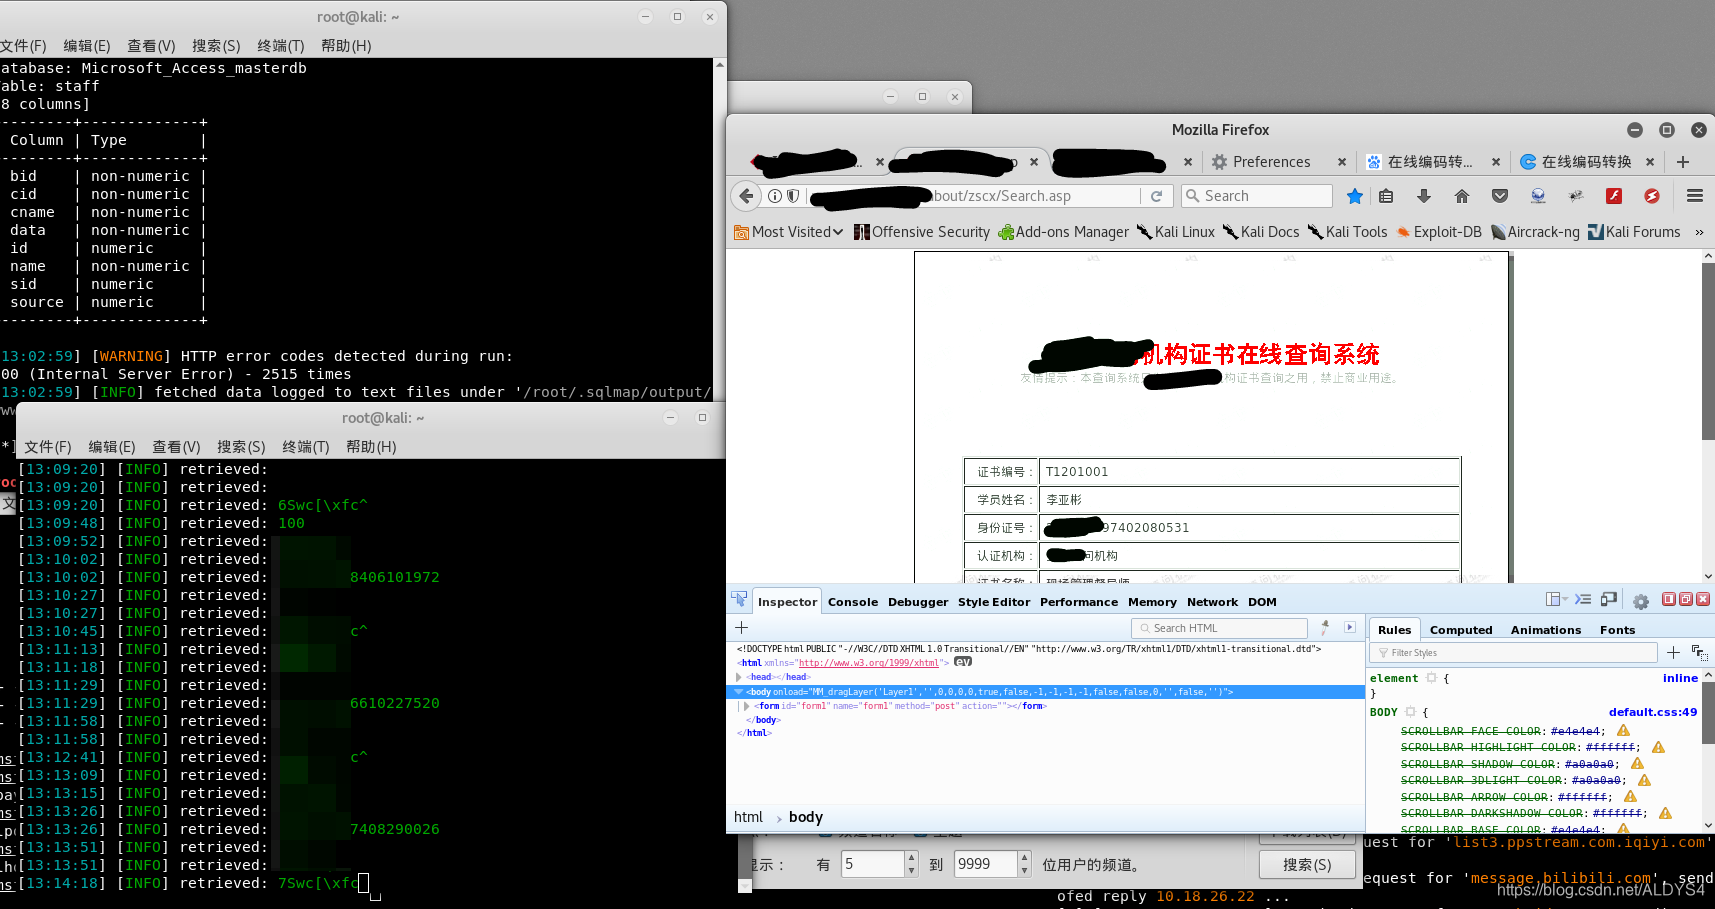Screen dimensions: 1715x909
Task: Open the Firefox hamburger menu
Action: click(x=1695, y=196)
